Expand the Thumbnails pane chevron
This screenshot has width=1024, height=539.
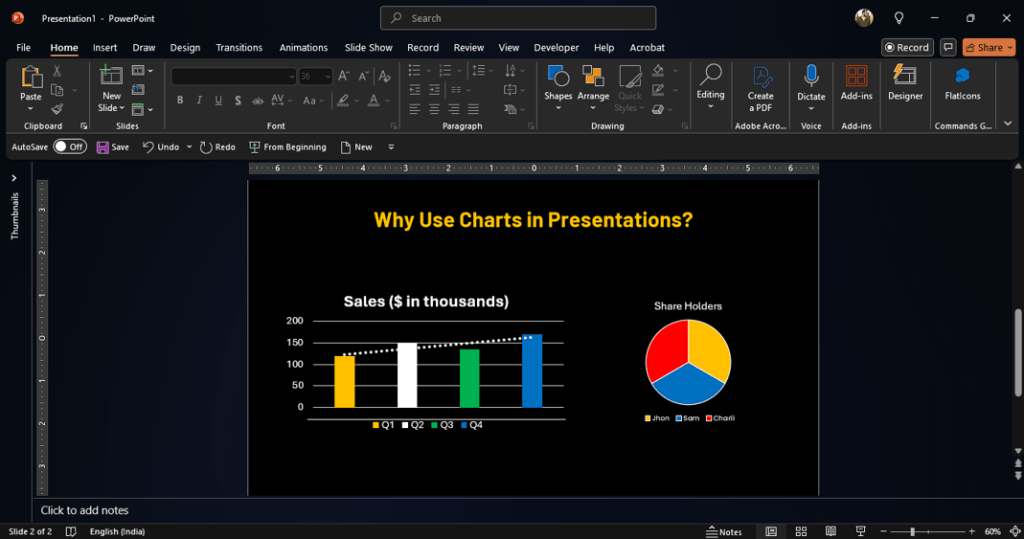point(14,178)
